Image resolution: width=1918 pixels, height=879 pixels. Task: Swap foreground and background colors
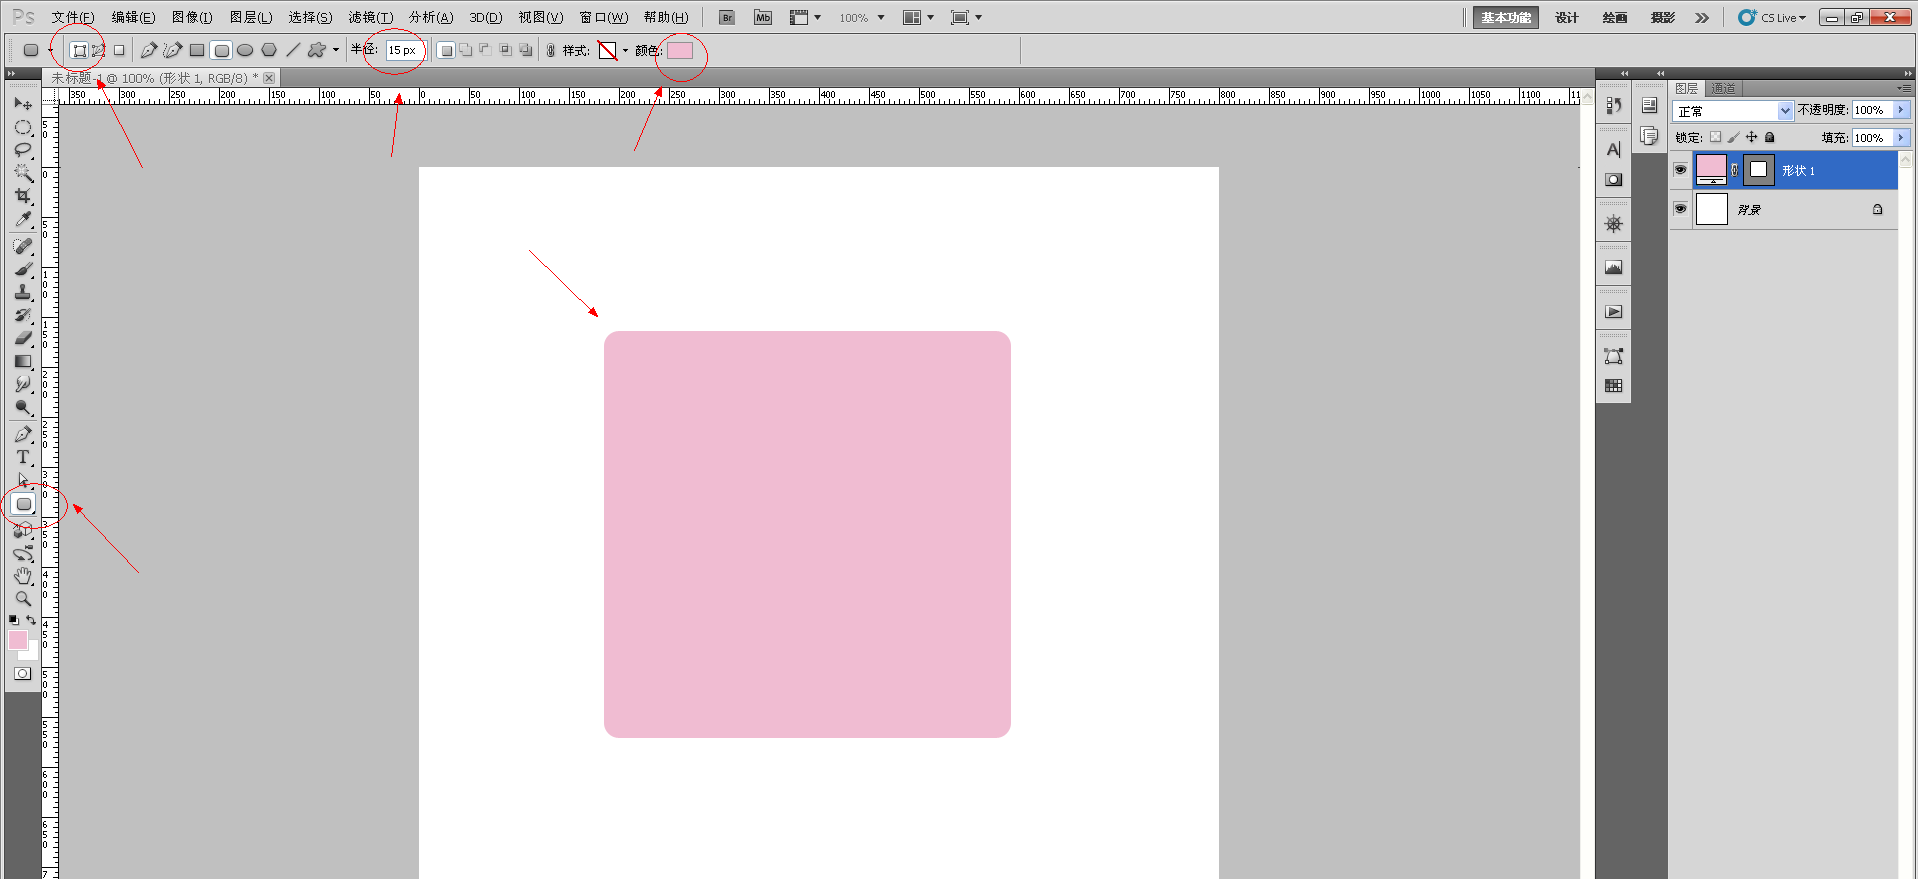point(31,620)
